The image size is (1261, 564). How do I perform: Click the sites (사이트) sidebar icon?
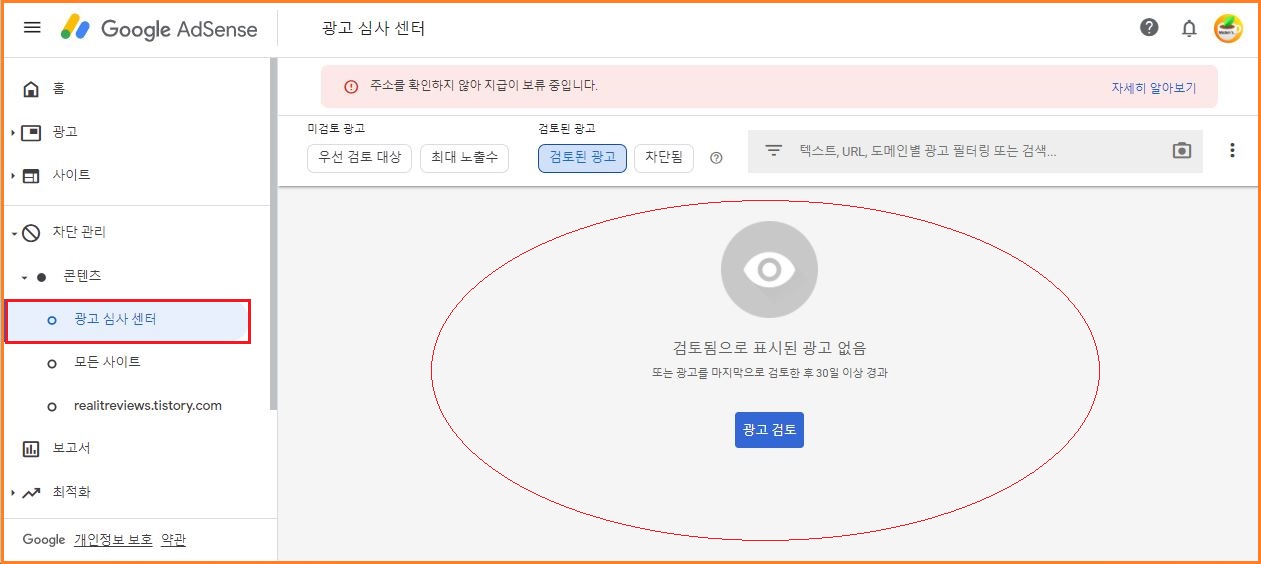(x=31, y=175)
